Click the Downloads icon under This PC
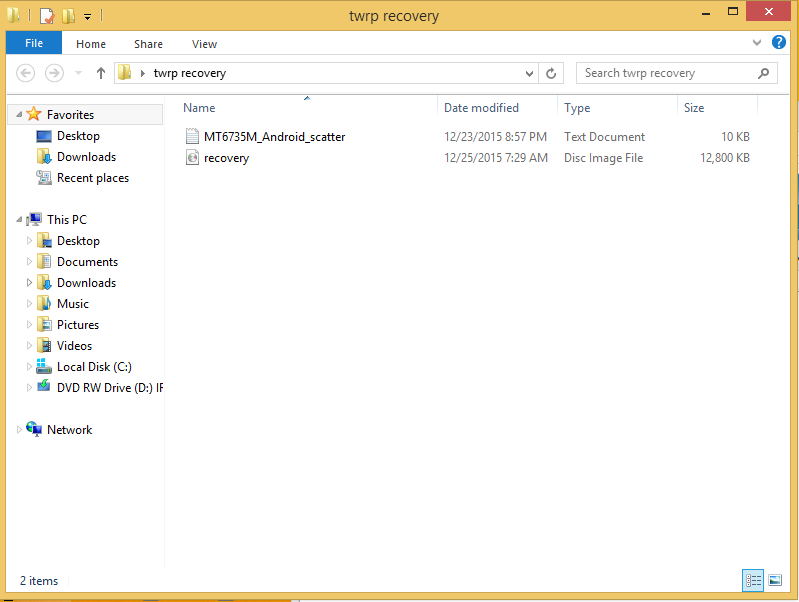The image size is (799, 602). click(44, 282)
